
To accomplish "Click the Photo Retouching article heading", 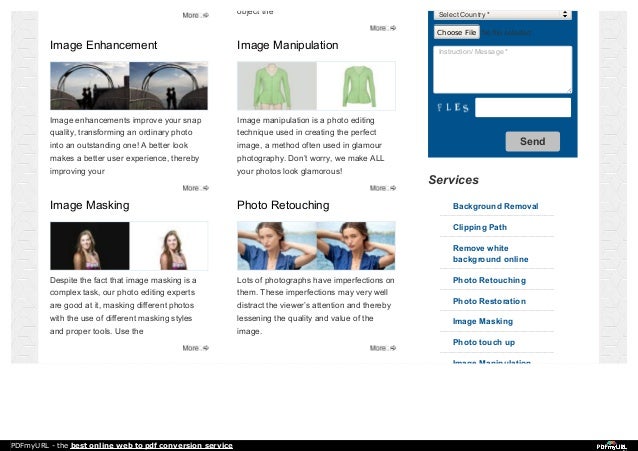I will point(283,205).
